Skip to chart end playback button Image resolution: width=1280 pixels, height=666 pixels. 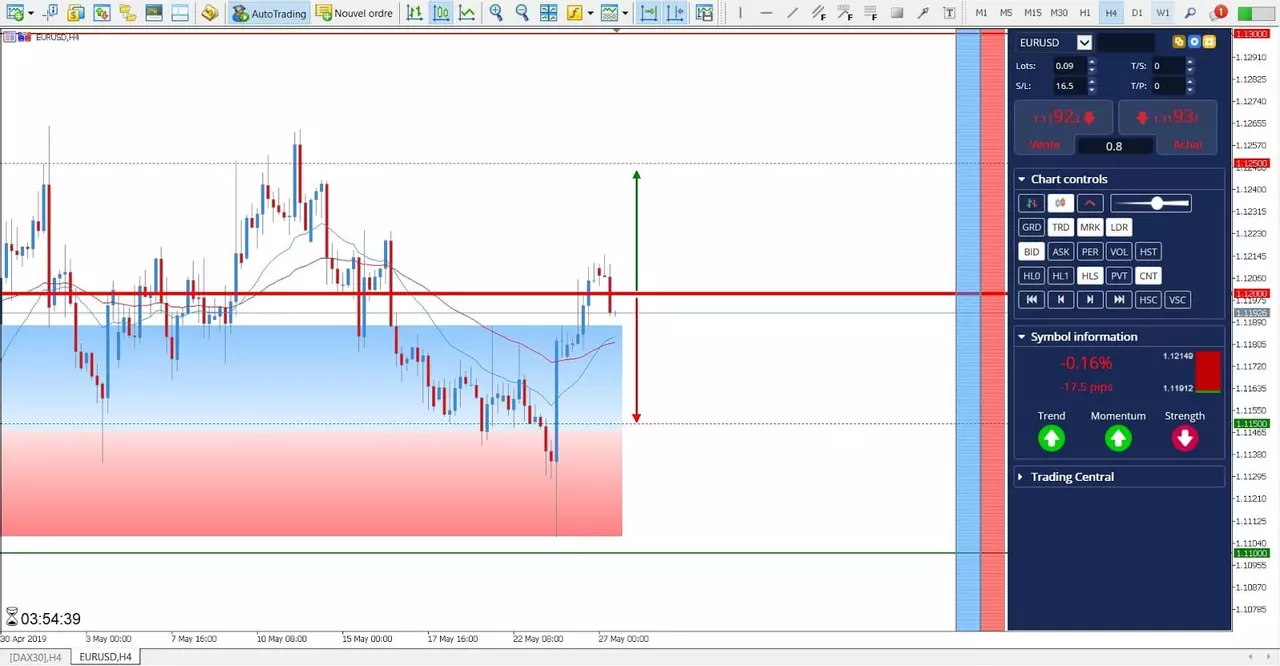(x=1119, y=299)
